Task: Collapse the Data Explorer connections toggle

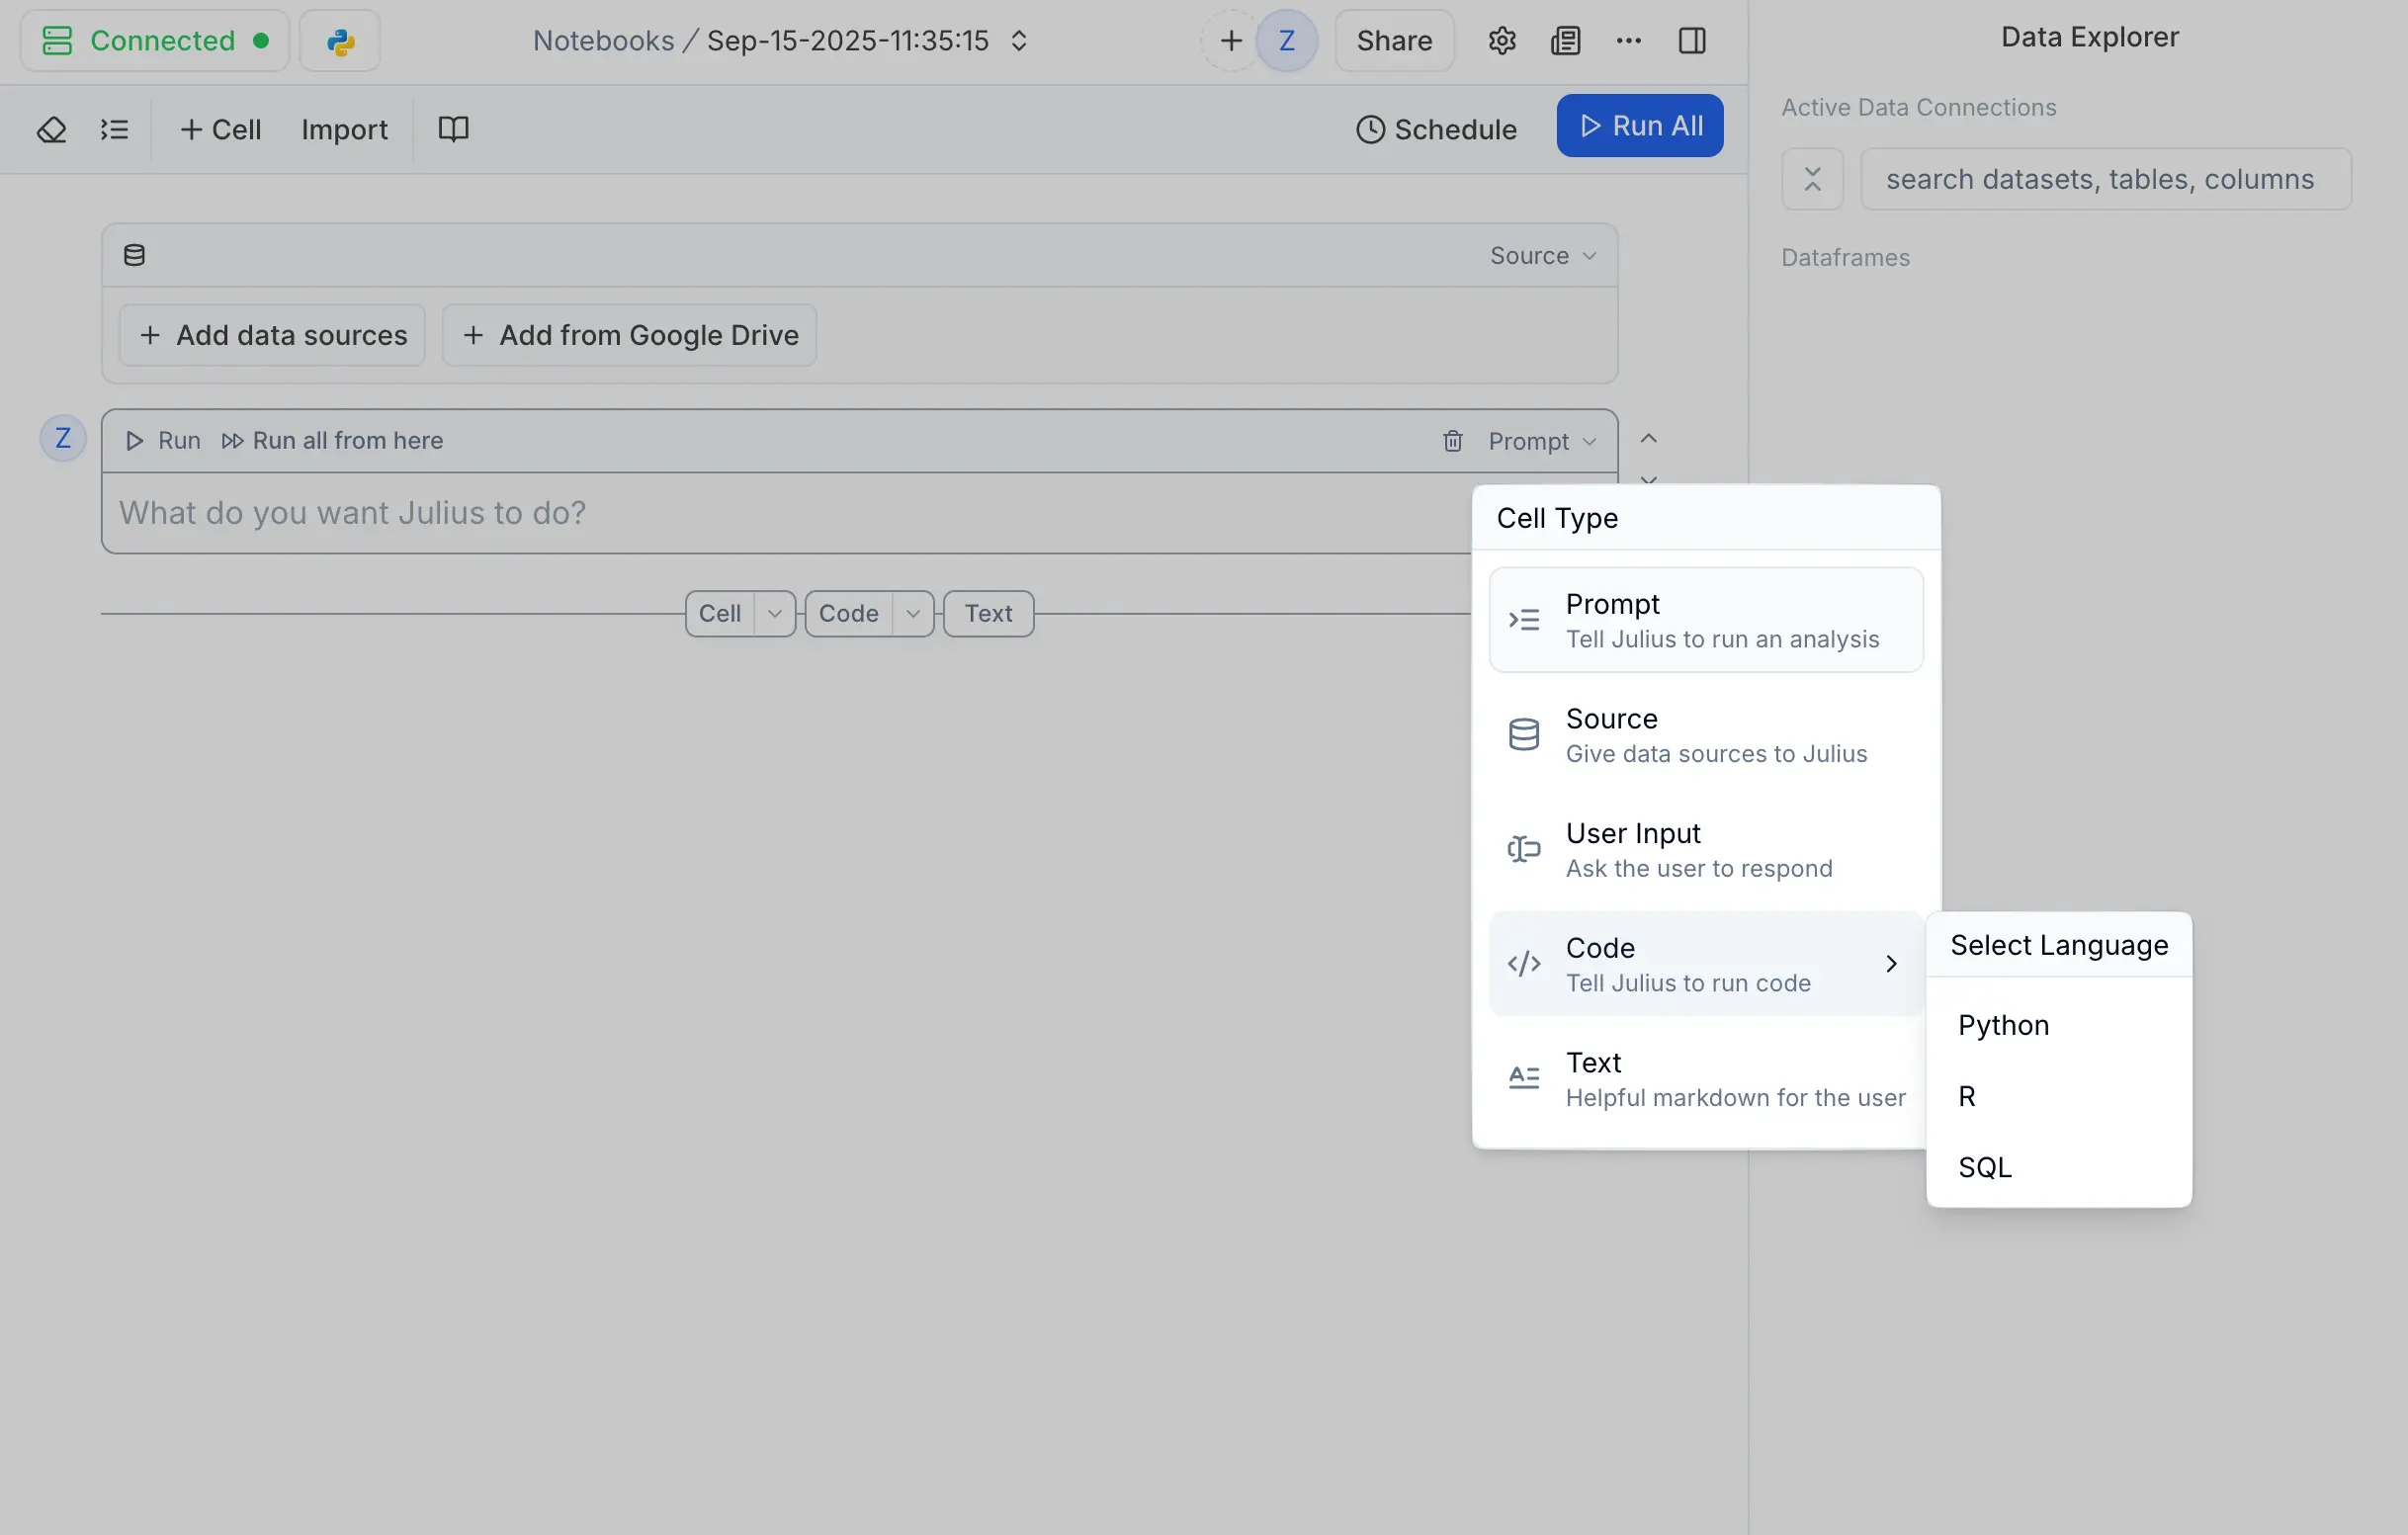Action: tap(1811, 179)
